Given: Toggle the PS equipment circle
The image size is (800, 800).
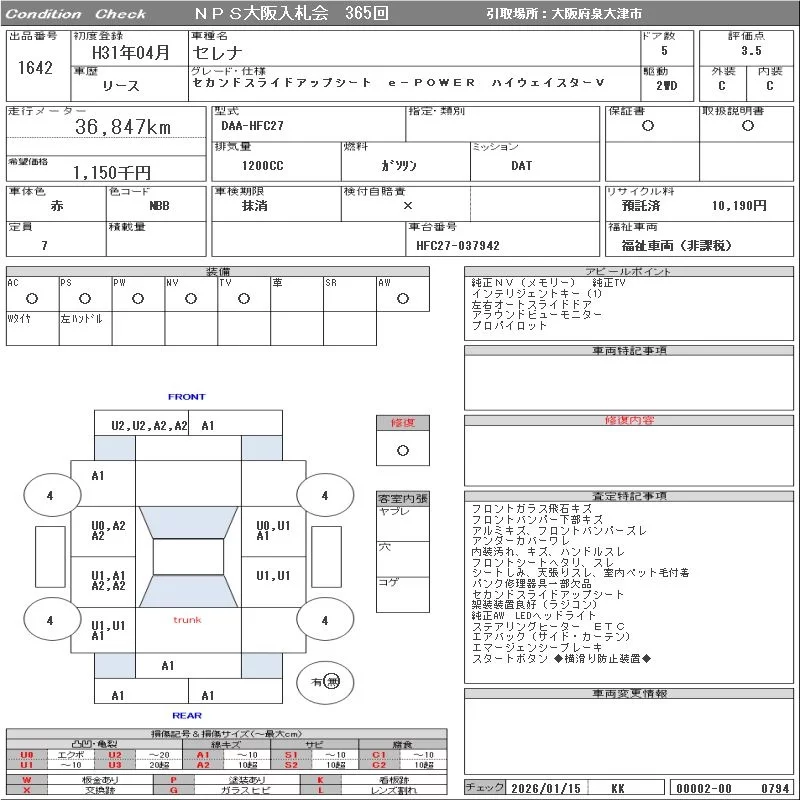Looking at the screenshot, I should 85,299.
